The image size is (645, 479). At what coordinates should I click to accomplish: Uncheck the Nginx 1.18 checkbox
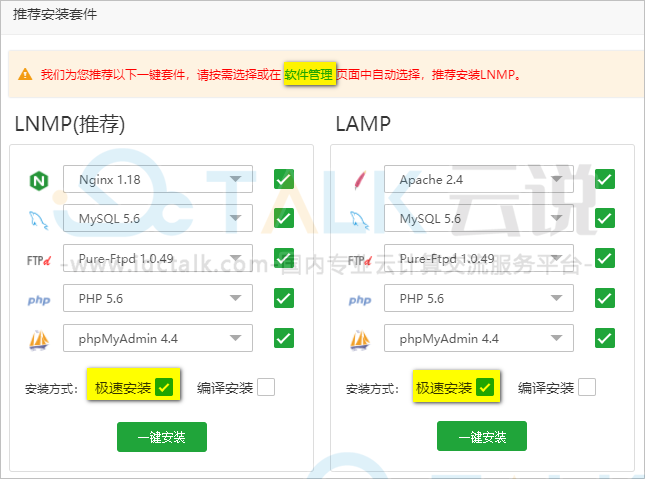coord(284,179)
